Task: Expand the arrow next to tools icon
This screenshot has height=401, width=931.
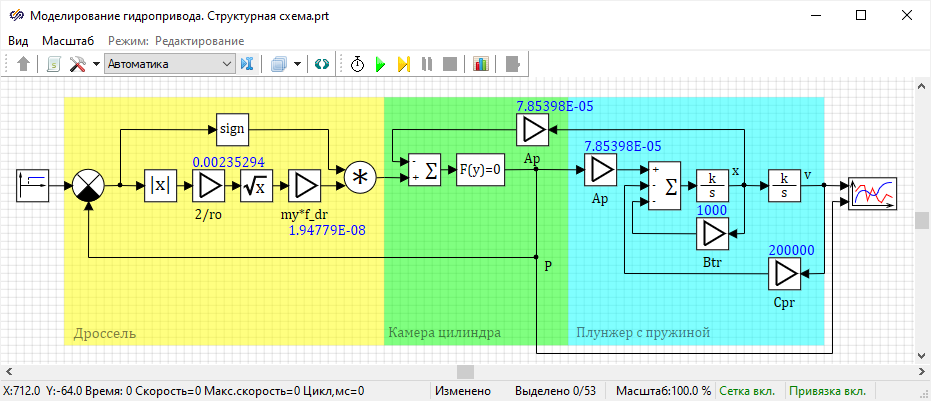Action: (96, 64)
